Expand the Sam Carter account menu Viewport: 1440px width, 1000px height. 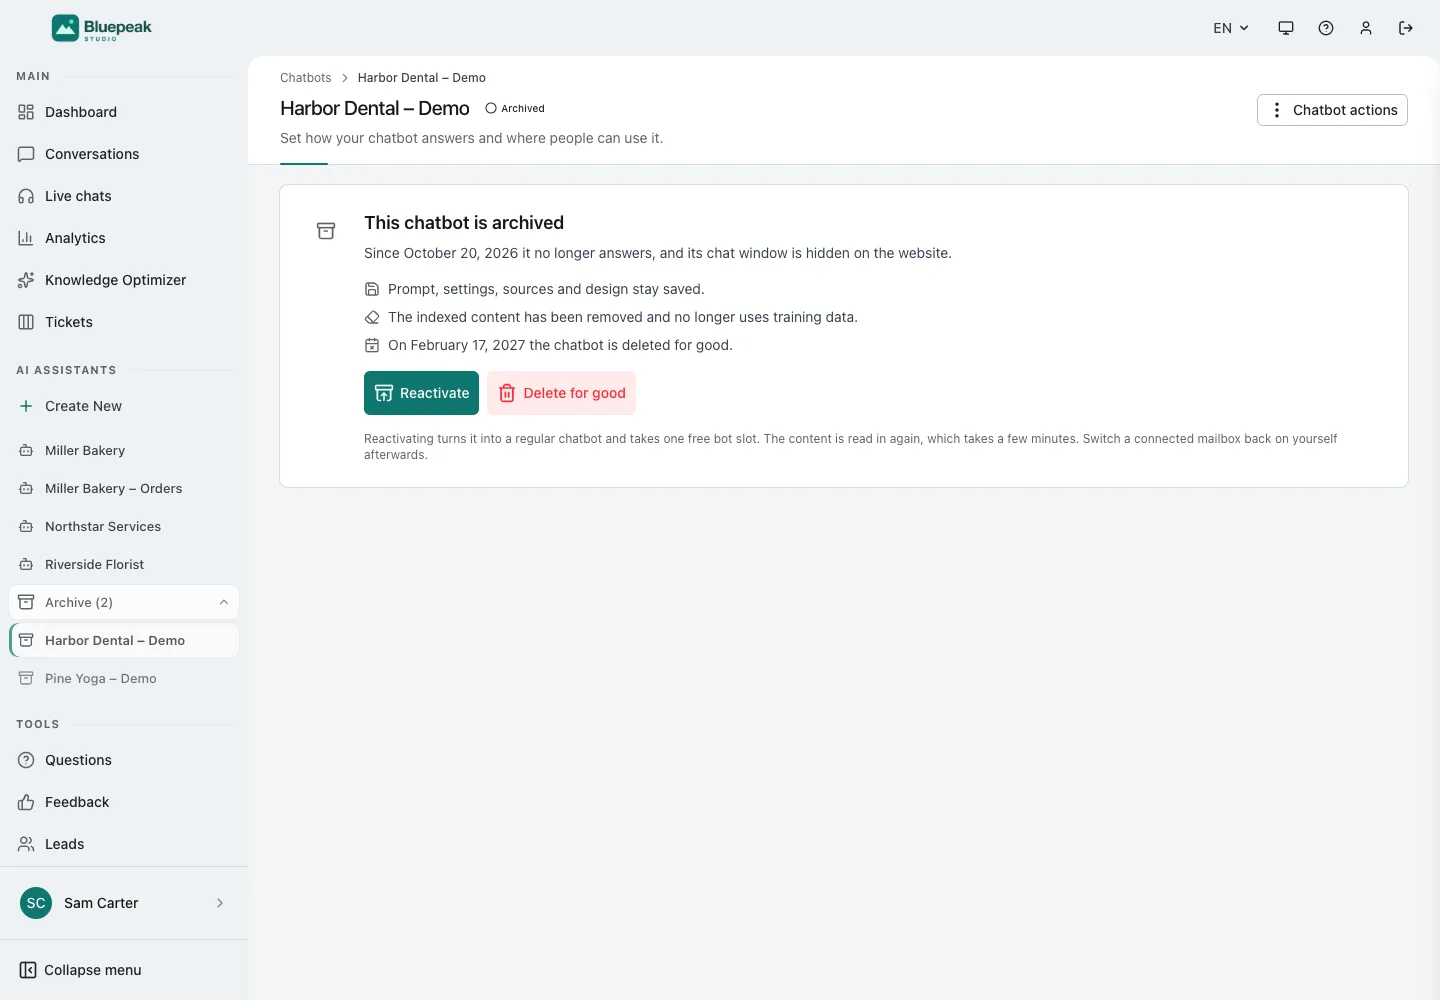pos(124,903)
